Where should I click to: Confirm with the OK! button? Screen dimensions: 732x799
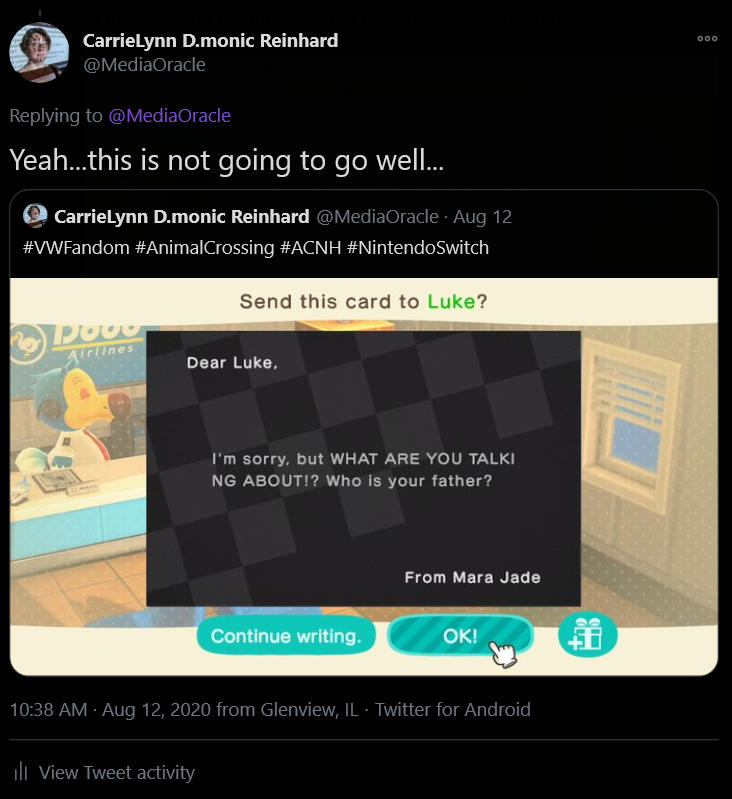pyautogui.click(x=460, y=635)
